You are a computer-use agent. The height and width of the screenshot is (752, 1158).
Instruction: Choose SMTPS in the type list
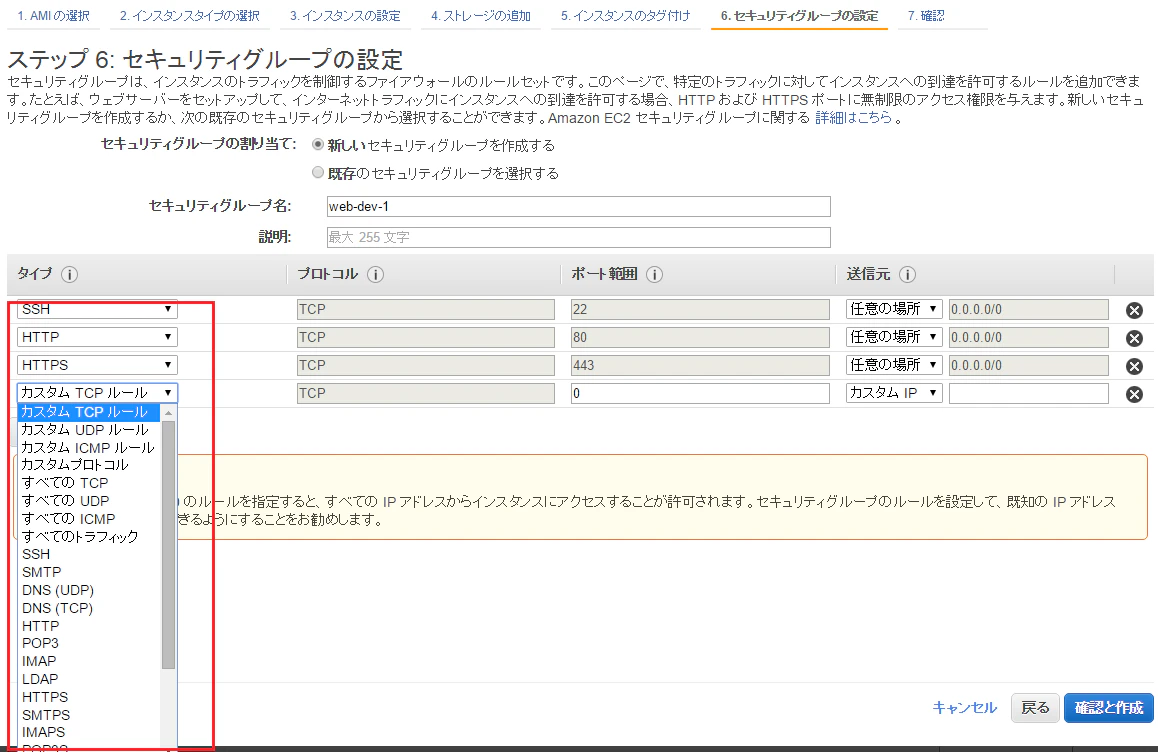[x=89, y=715]
